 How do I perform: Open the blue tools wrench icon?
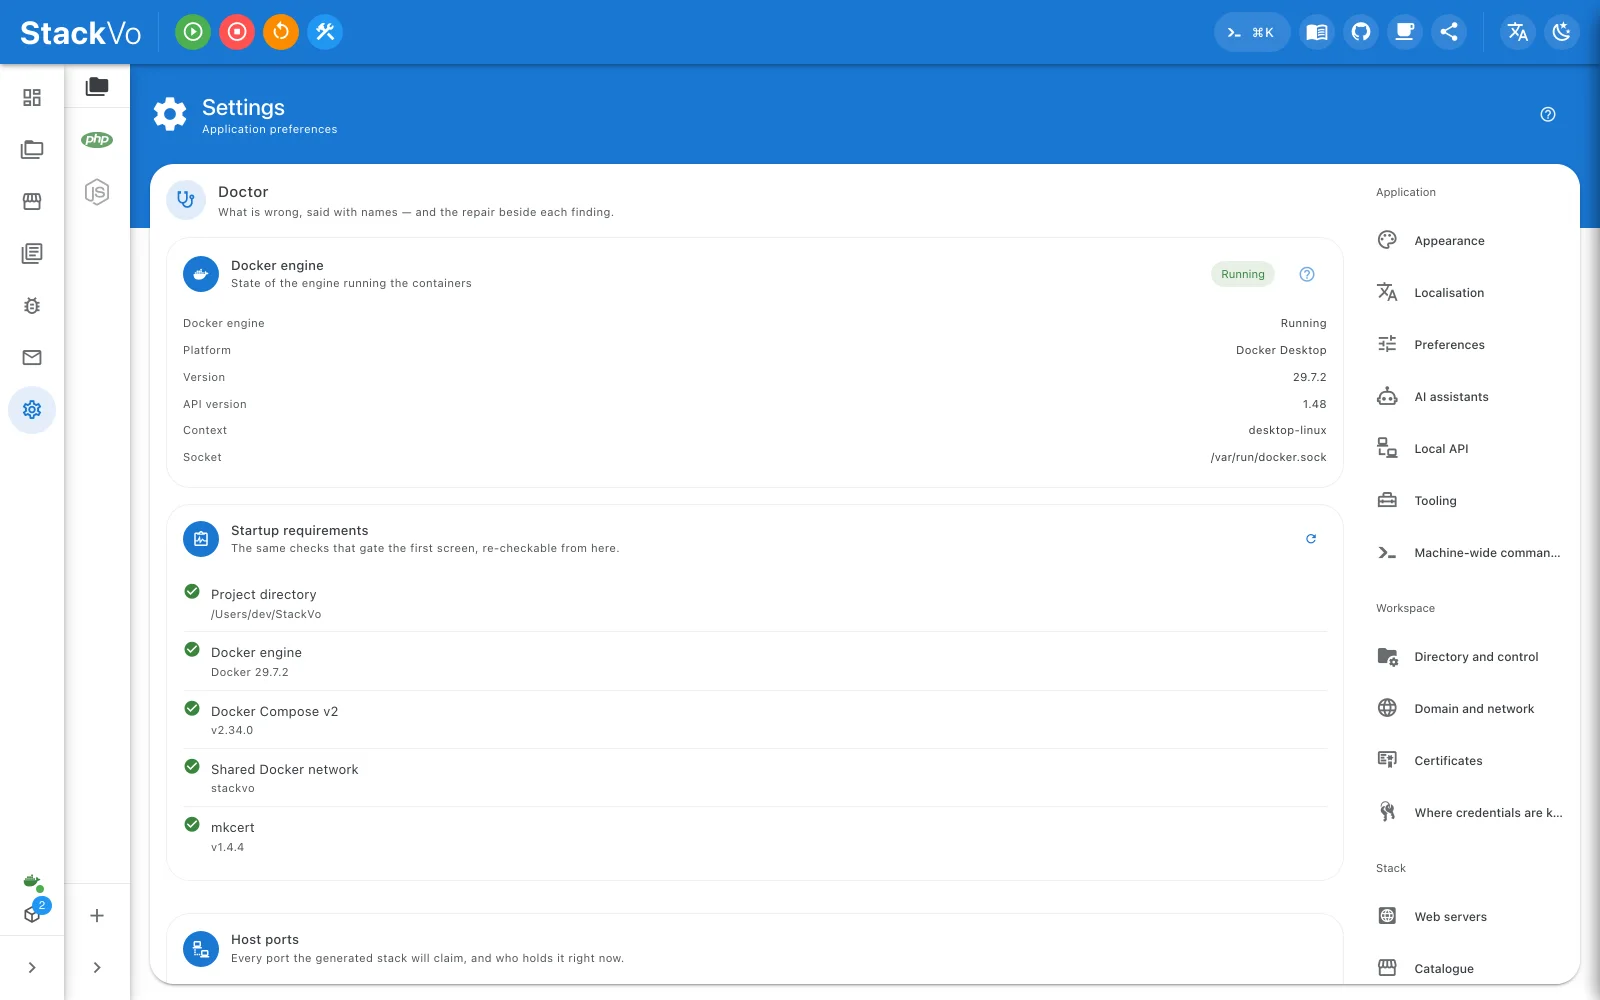[x=325, y=32]
